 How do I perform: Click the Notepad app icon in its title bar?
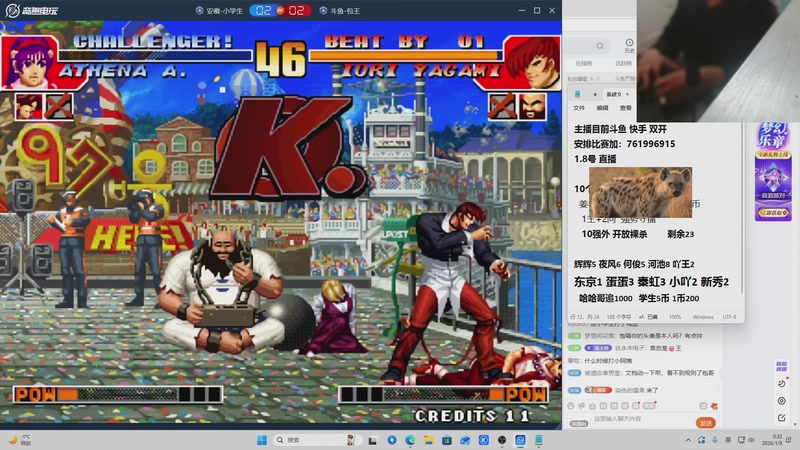point(577,94)
